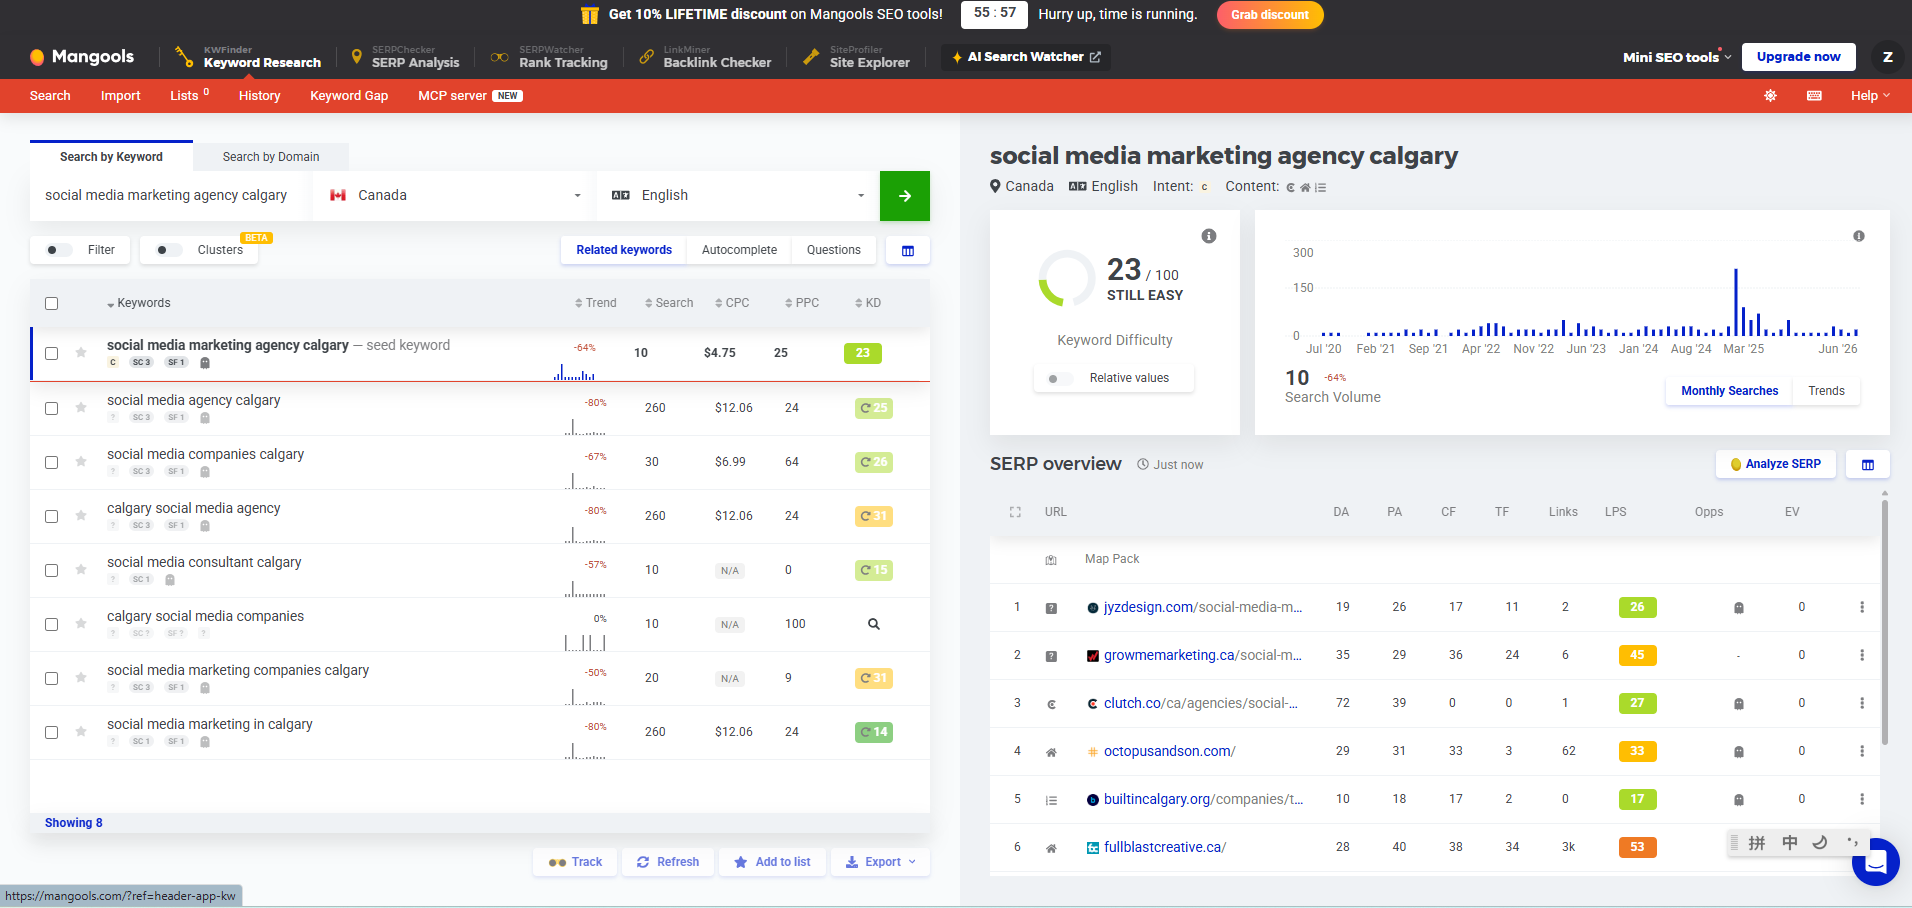
Task: Open the Keyword Gap menu item
Action: tap(349, 96)
